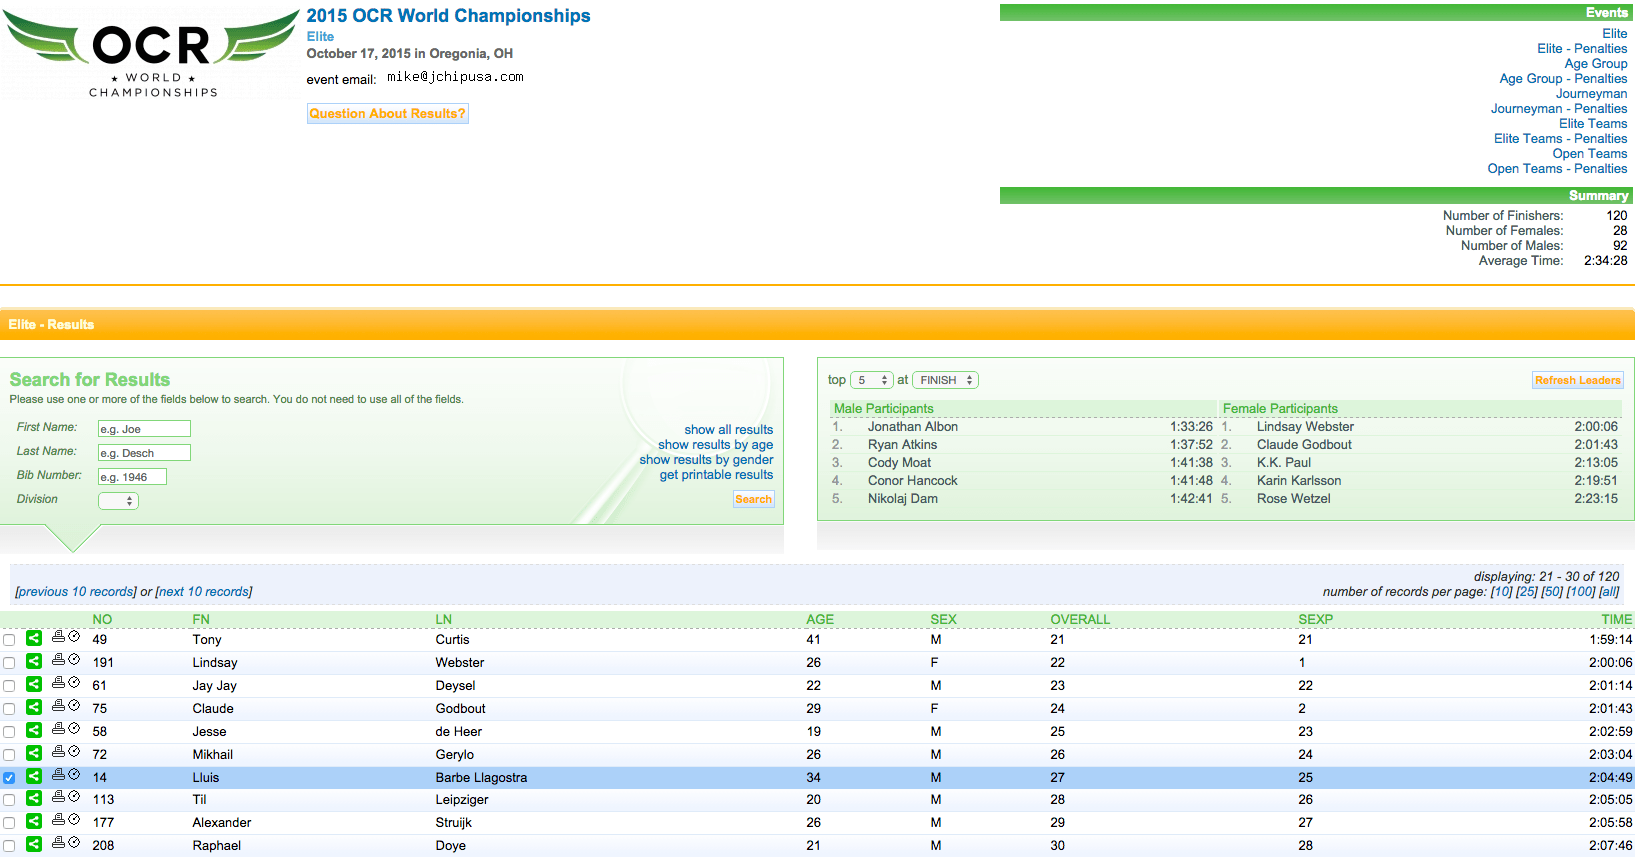This screenshot has width=1635, height=857.
Task: Click the print icon for Lindsay Webster
Action: 58,659
